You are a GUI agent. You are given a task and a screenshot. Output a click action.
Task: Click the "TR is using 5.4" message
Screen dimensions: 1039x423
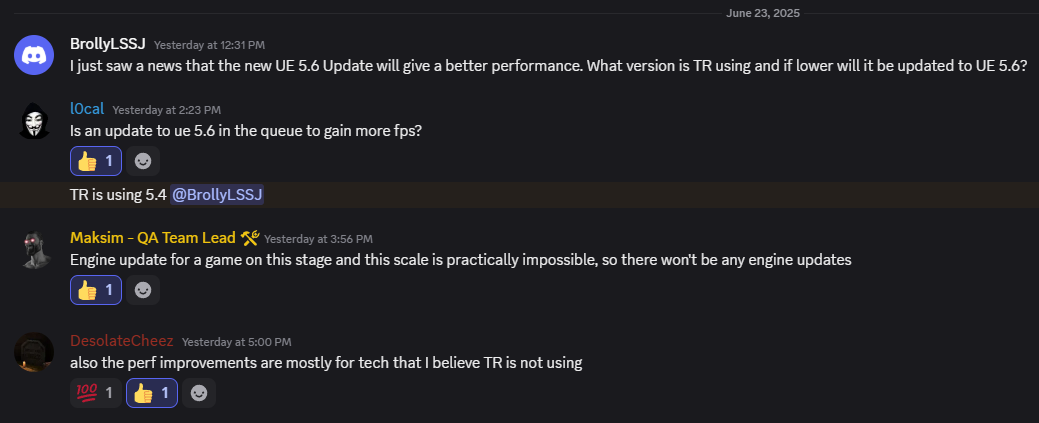click(117, 195)
